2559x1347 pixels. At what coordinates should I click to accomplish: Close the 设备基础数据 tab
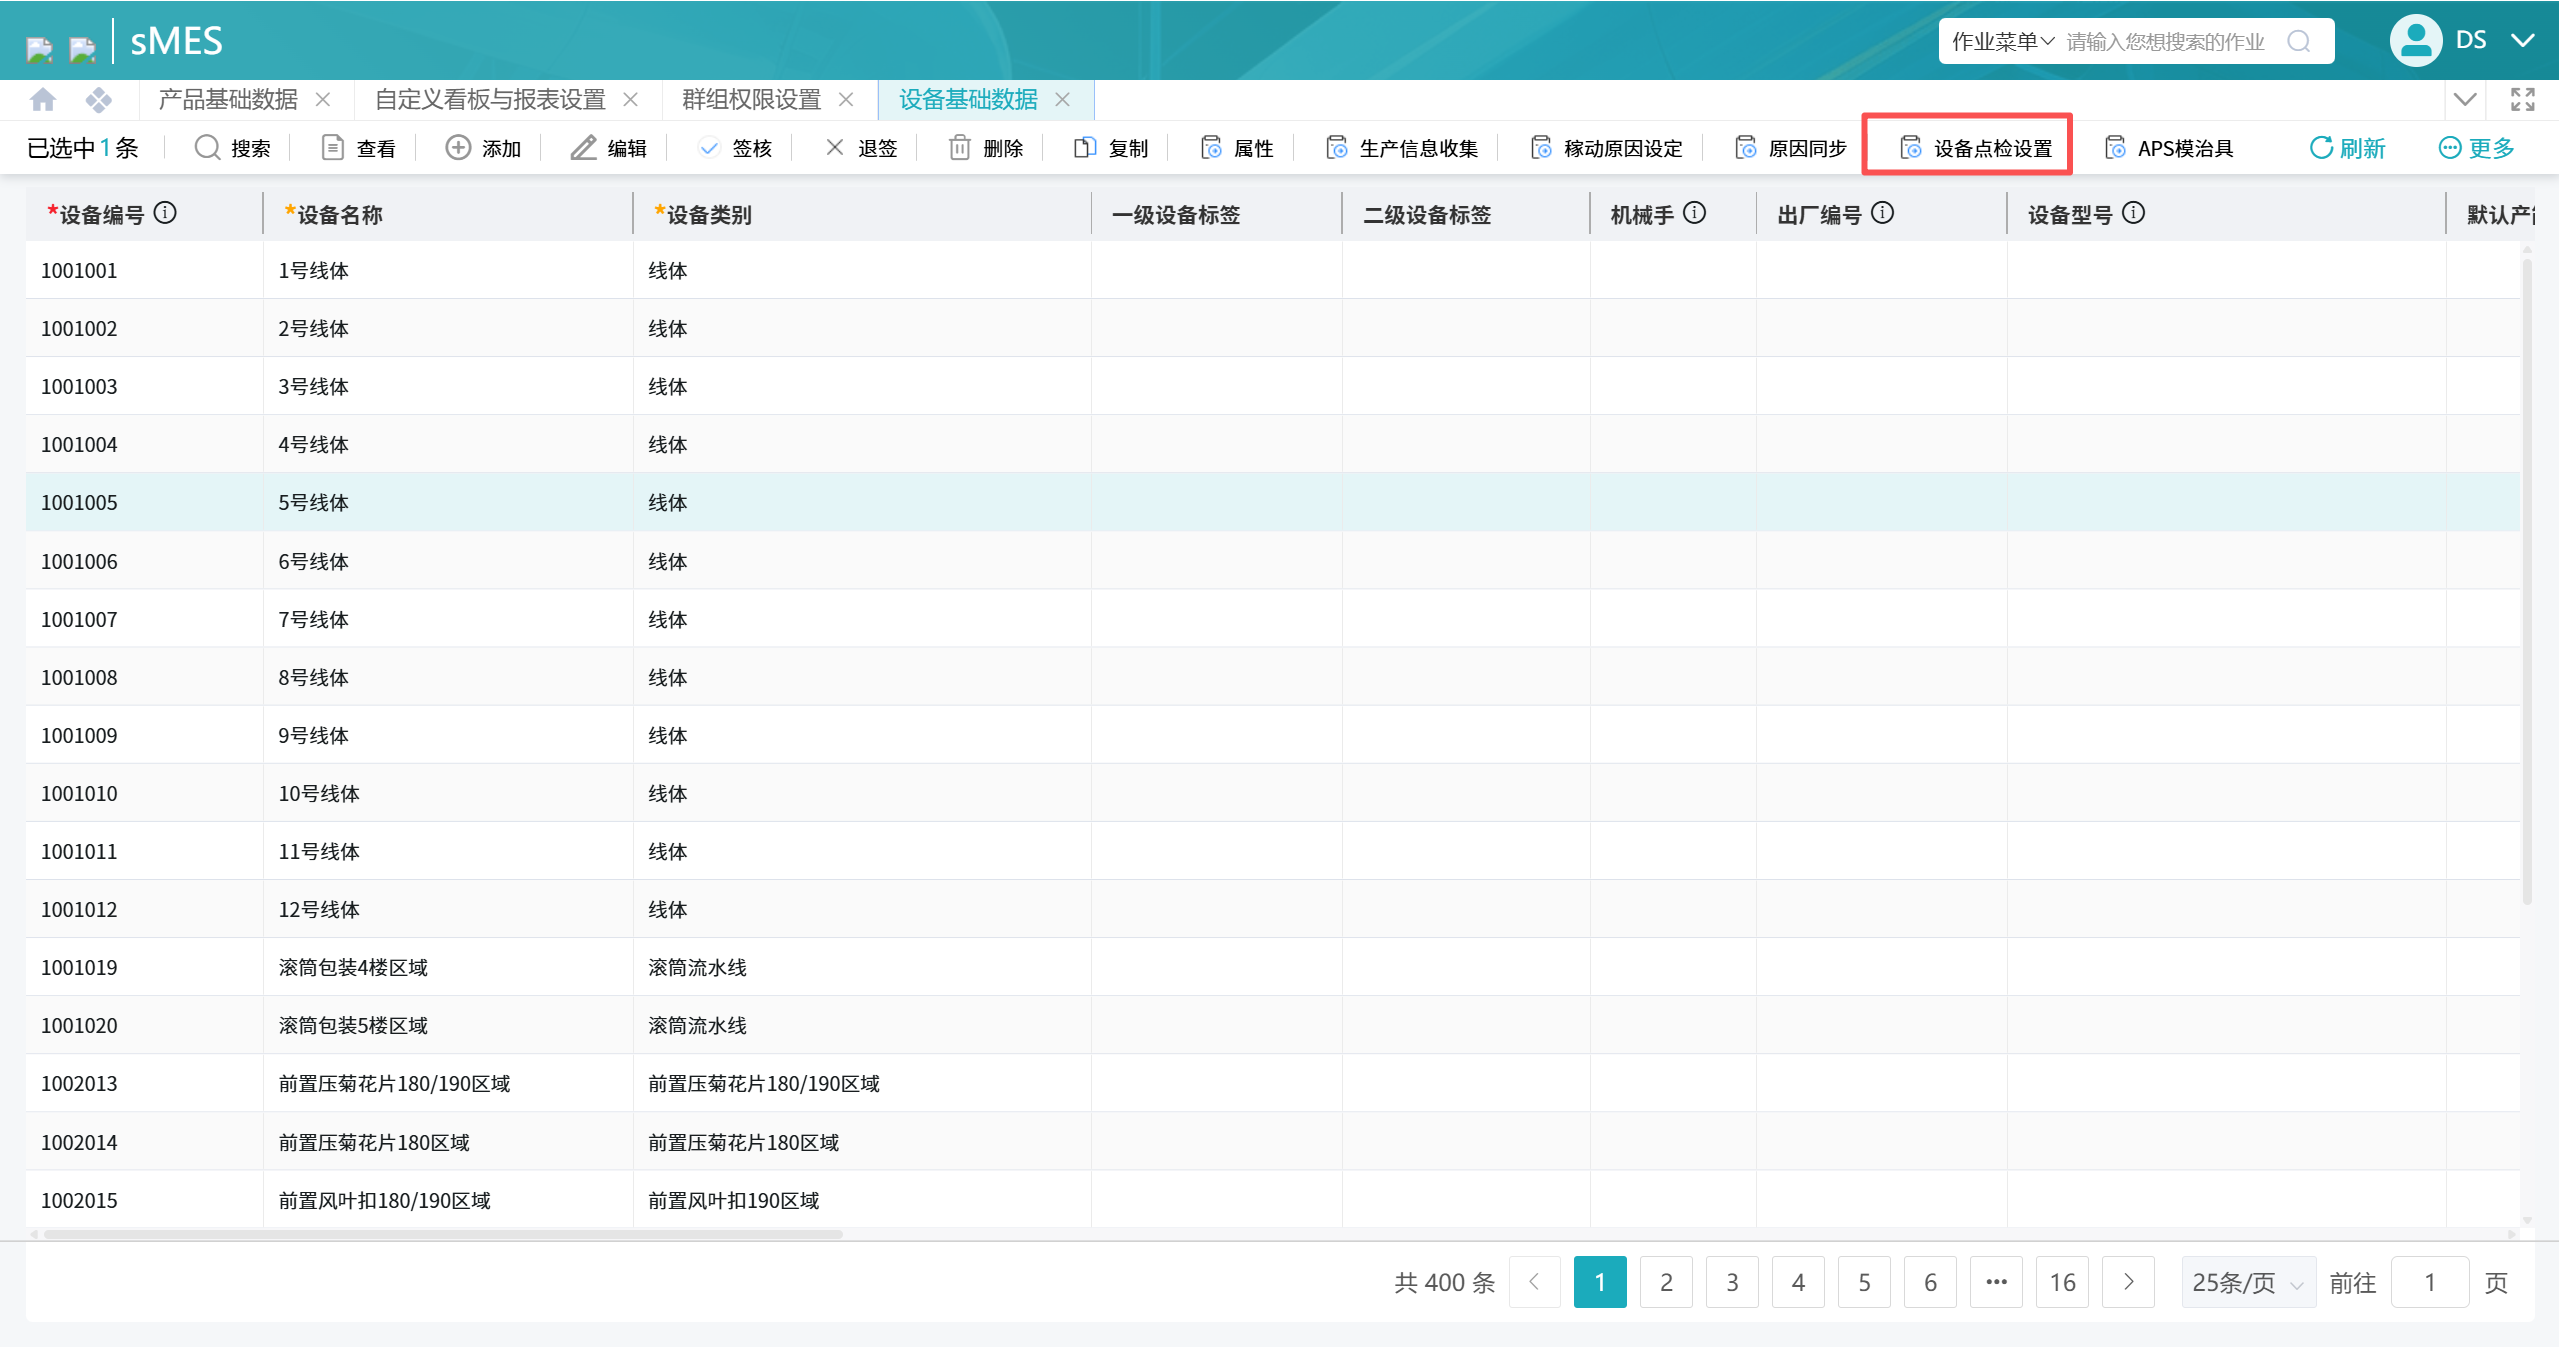[x=1063, y=99]
